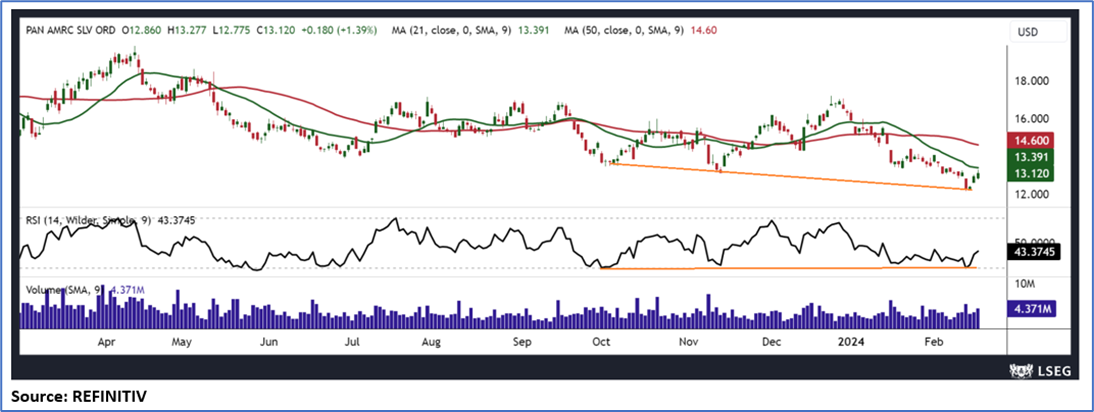Click the Oct label on the time axis
Viewport: 1094px width, 412px height.
click(601, 342)
